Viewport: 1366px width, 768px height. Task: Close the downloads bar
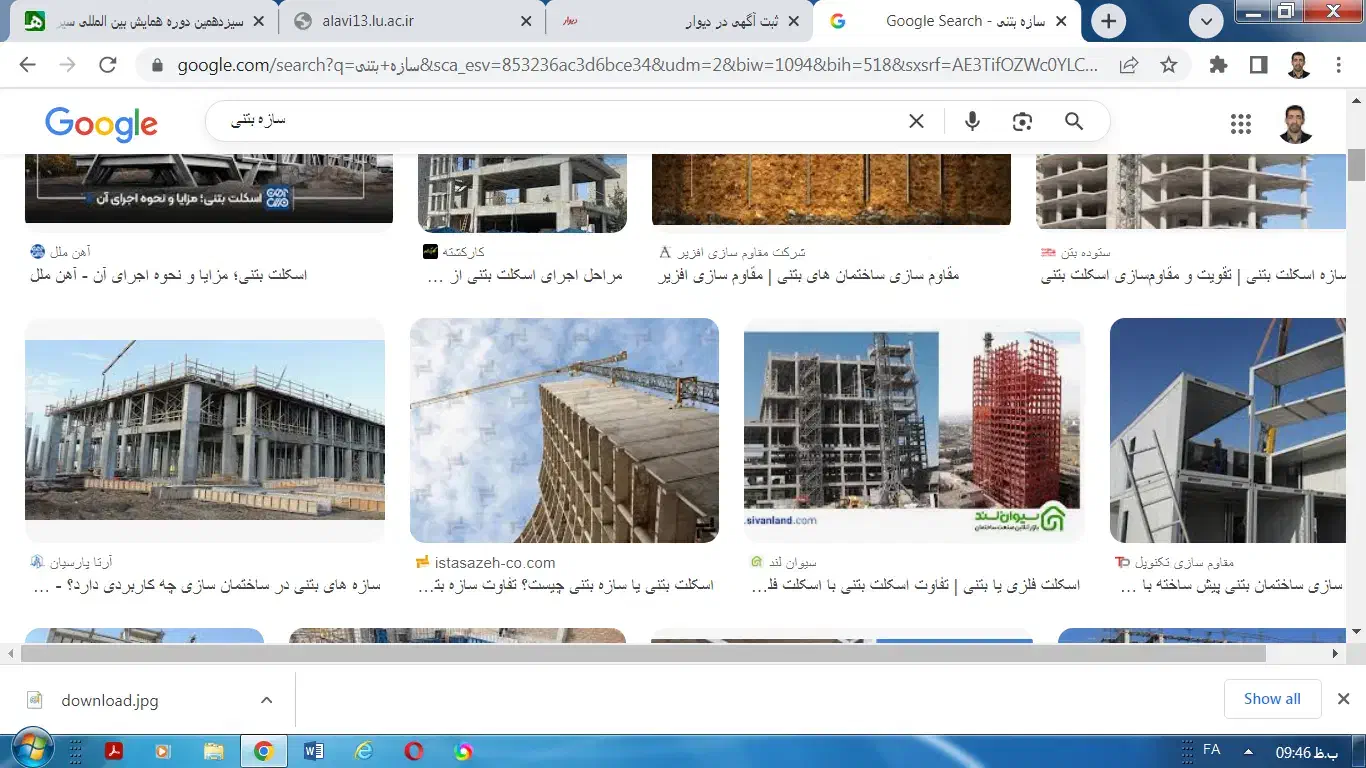tap(1344, 699)
